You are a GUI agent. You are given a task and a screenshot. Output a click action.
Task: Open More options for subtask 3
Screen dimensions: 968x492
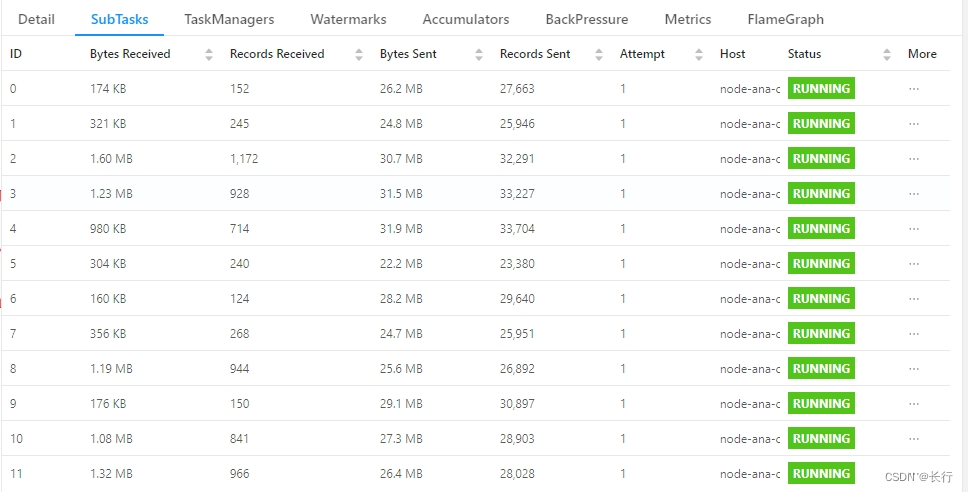click(x=914, y=194)
